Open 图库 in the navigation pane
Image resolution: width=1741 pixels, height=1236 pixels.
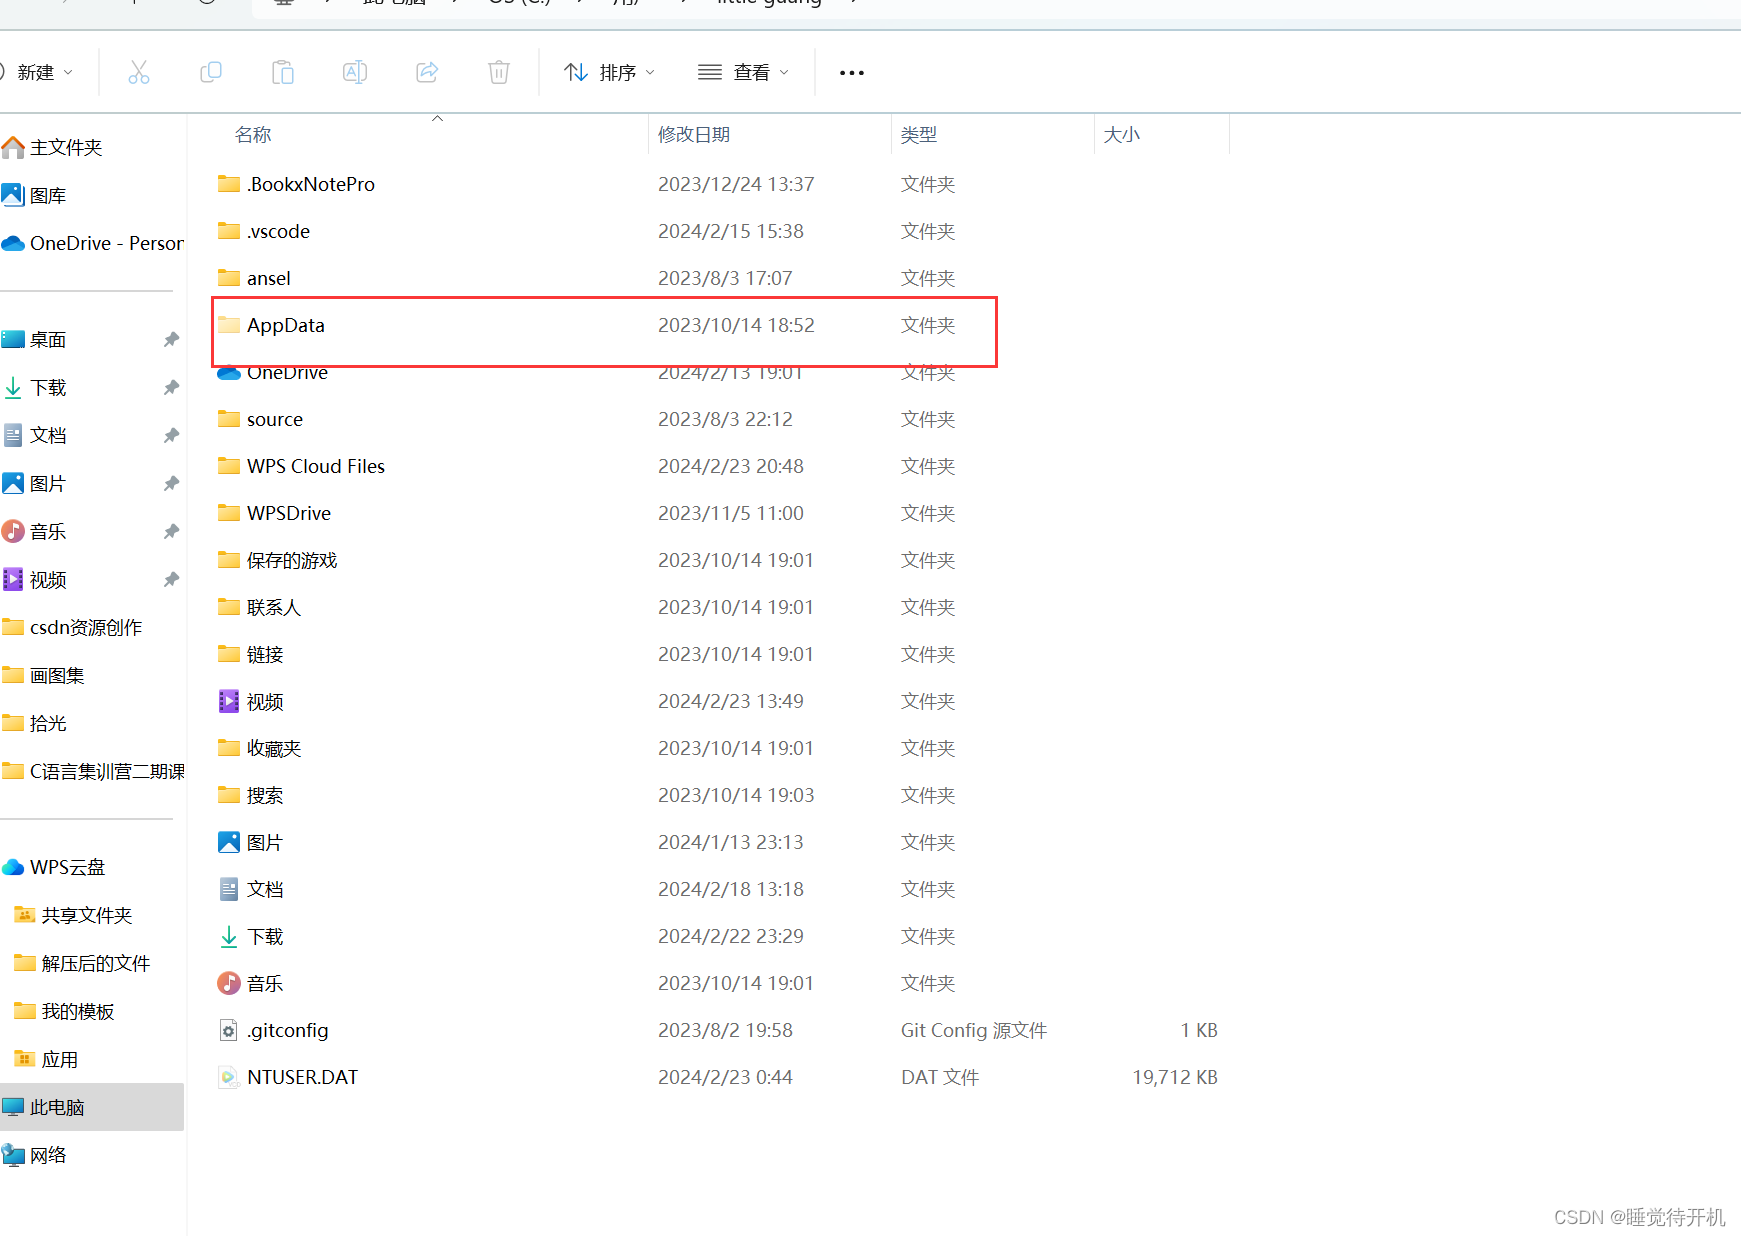point(34,195)
